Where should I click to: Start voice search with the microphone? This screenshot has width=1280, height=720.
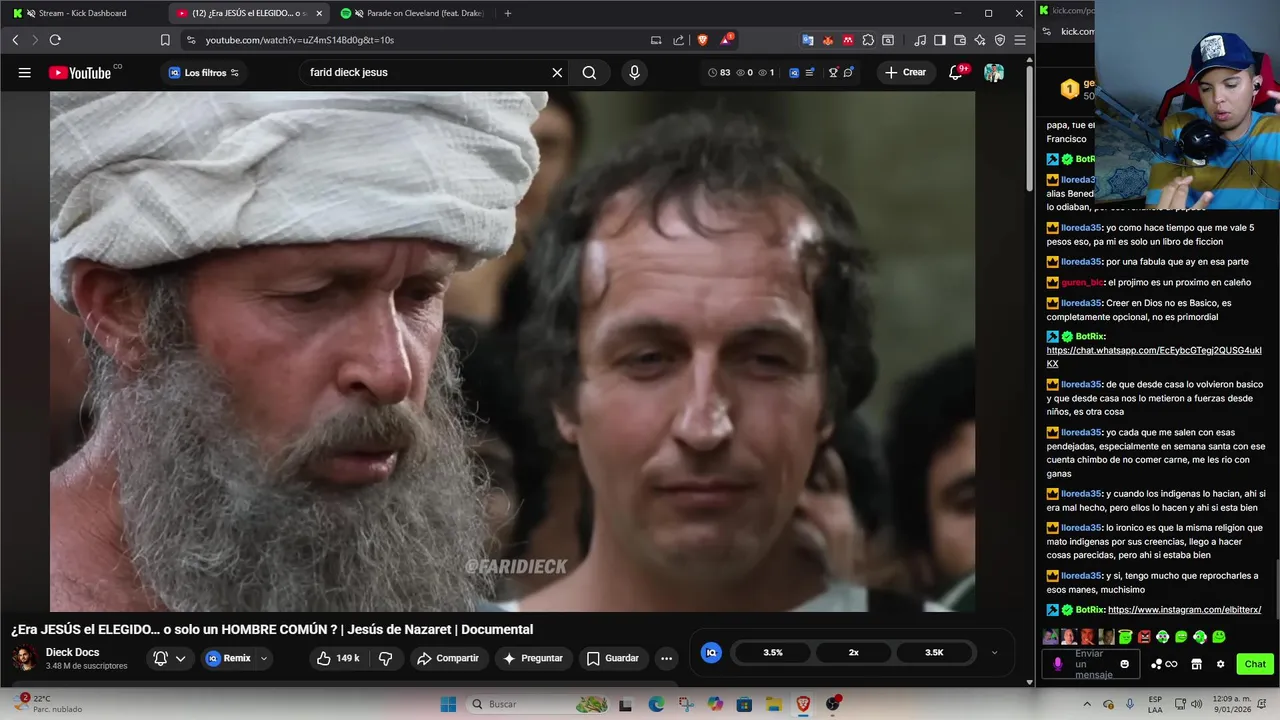[x=634, y=72]
